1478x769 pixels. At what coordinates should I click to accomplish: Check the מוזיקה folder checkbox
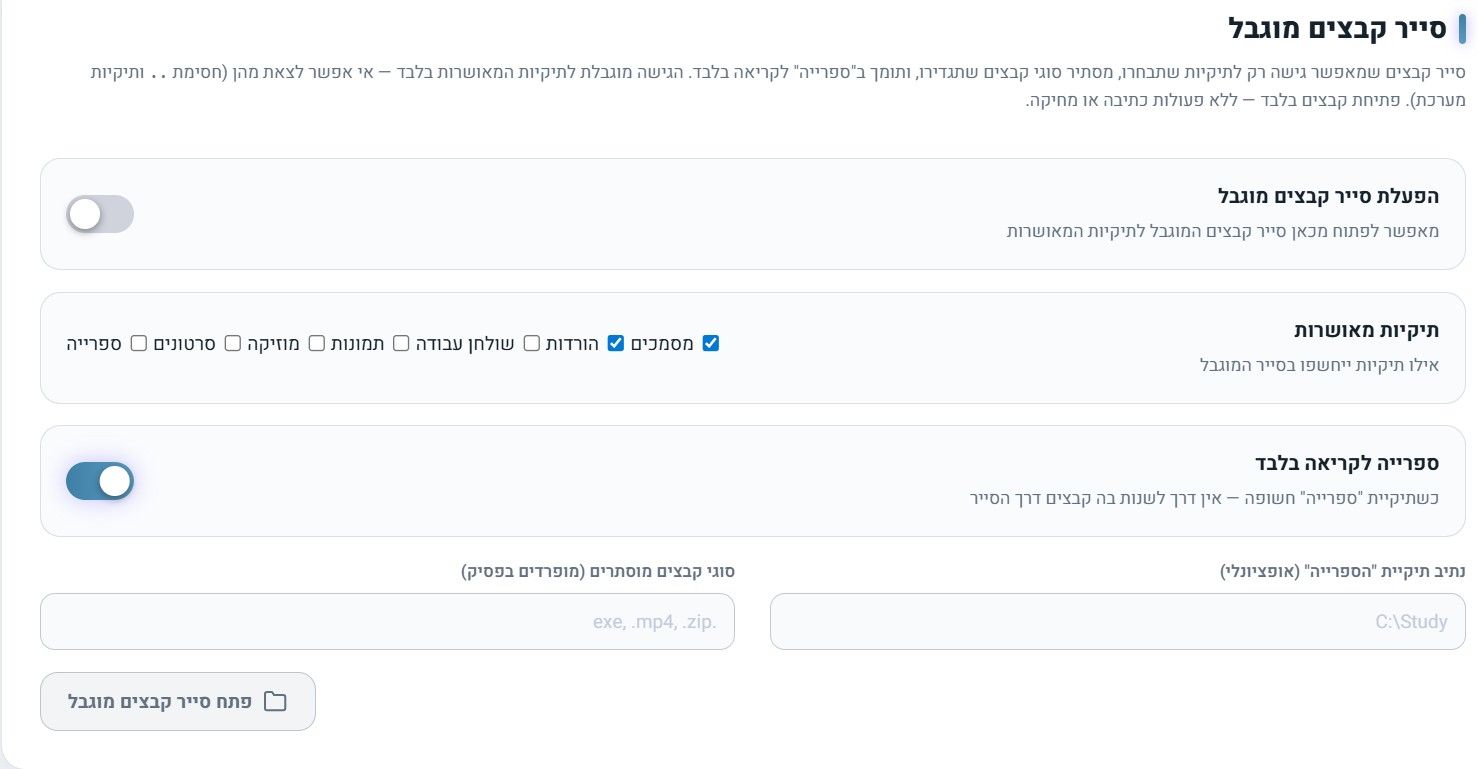tap(317, 343)
